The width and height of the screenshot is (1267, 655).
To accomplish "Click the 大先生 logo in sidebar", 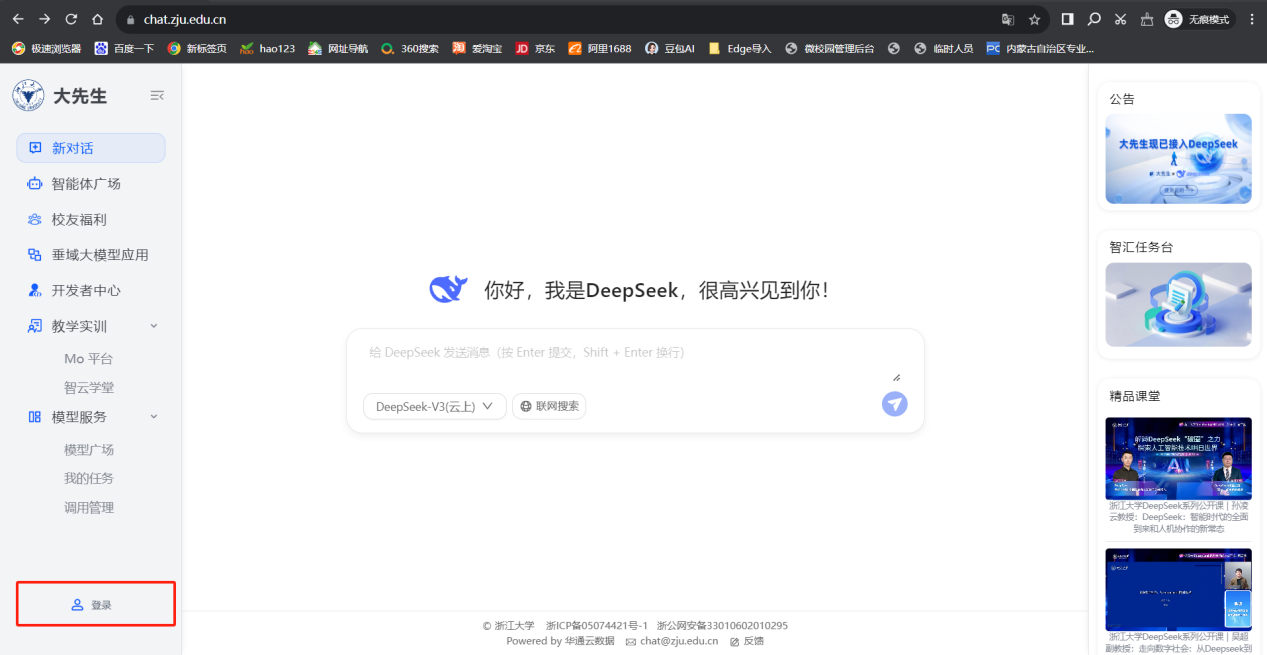I will click(x=59, y=96).
